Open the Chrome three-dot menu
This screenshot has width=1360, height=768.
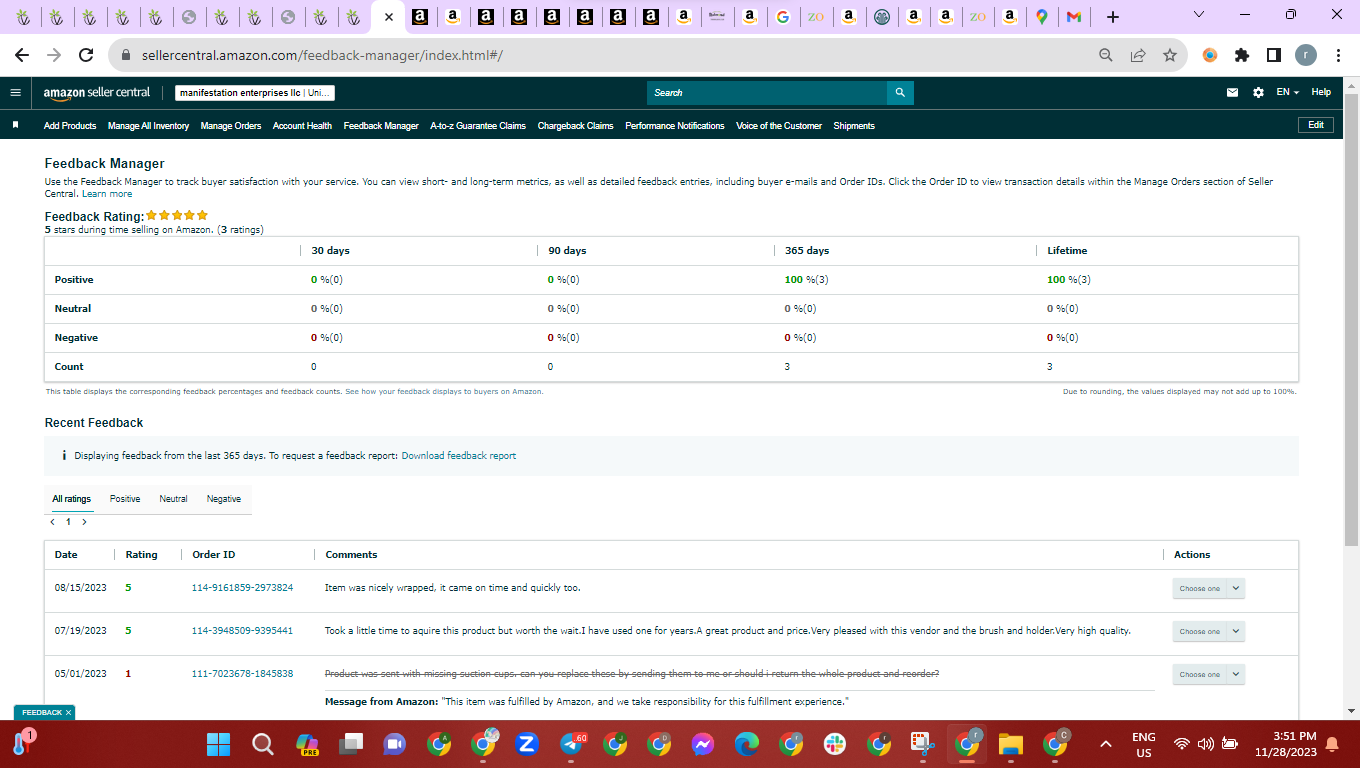(1338, 56)
